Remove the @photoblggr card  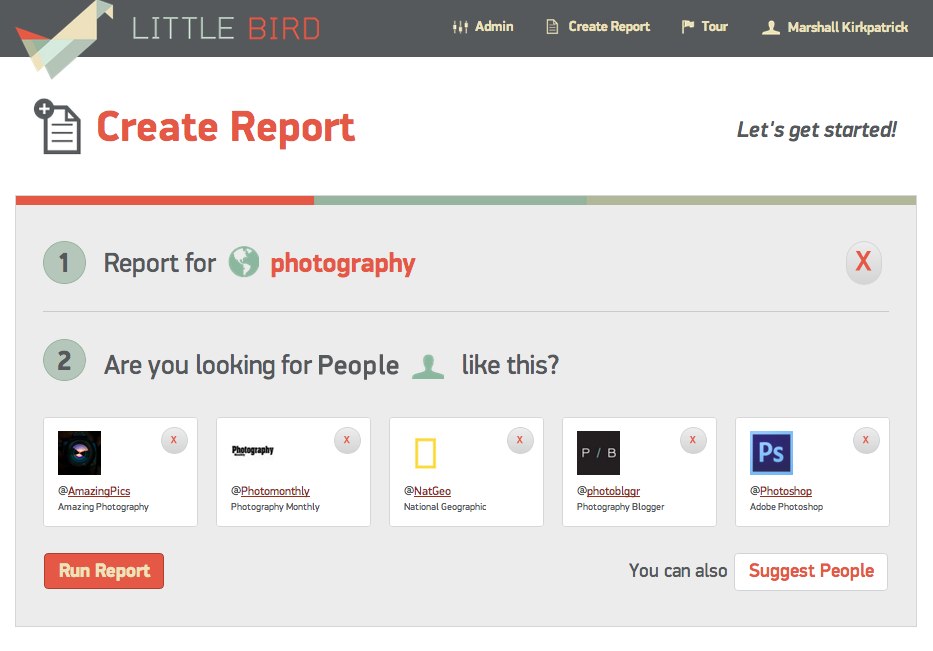693,440
